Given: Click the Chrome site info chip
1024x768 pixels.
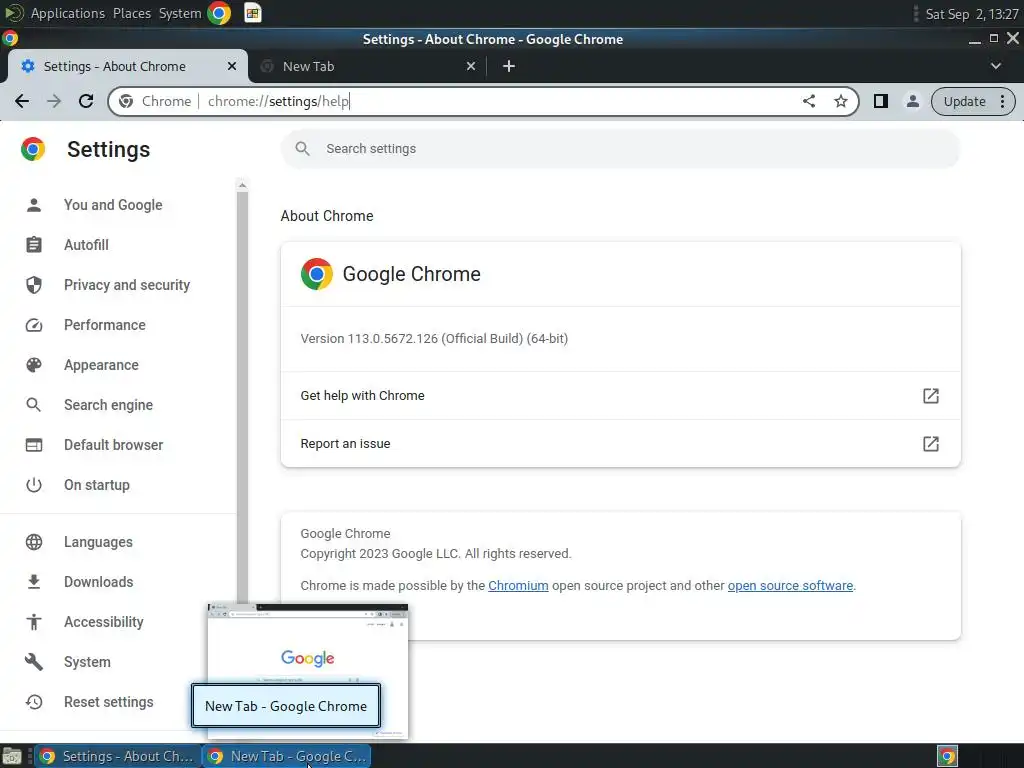Looking at the screenshot, I should [156, 101].
